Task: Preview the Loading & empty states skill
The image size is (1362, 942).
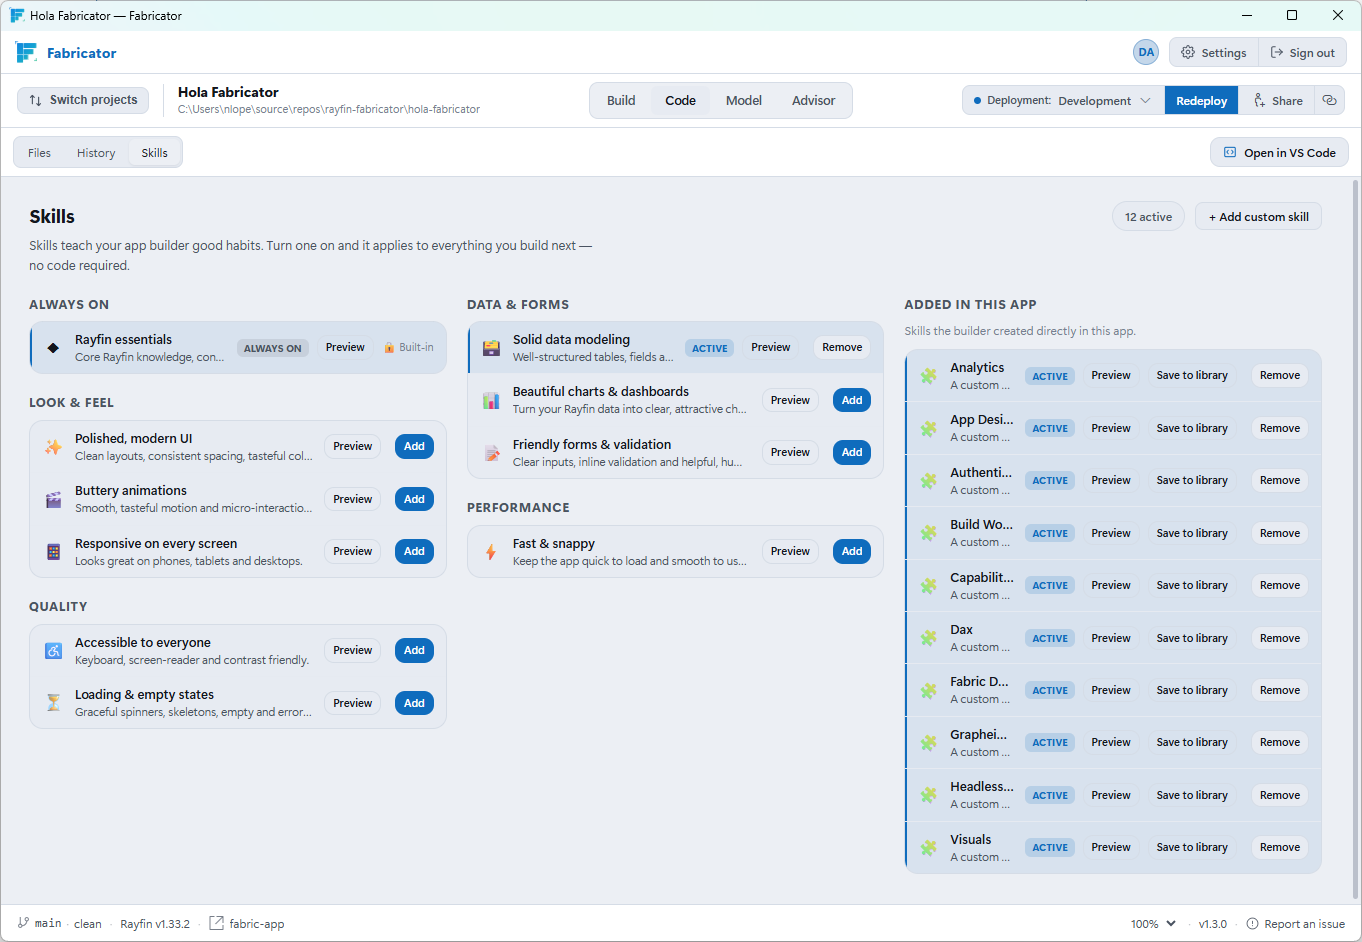Action: point(352,703)
